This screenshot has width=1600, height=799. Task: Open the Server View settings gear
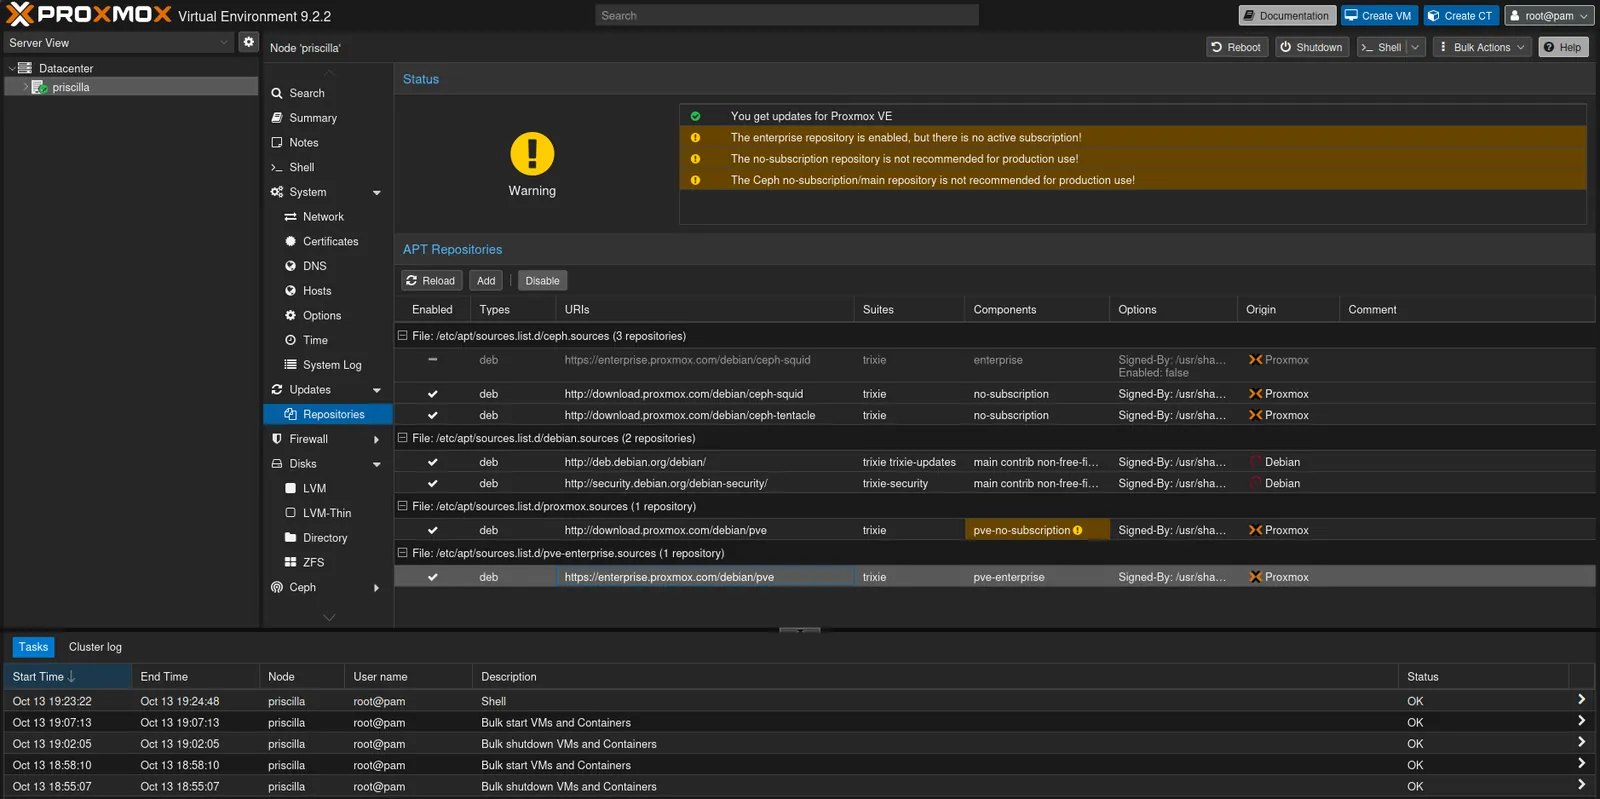(x=249, y=42)
